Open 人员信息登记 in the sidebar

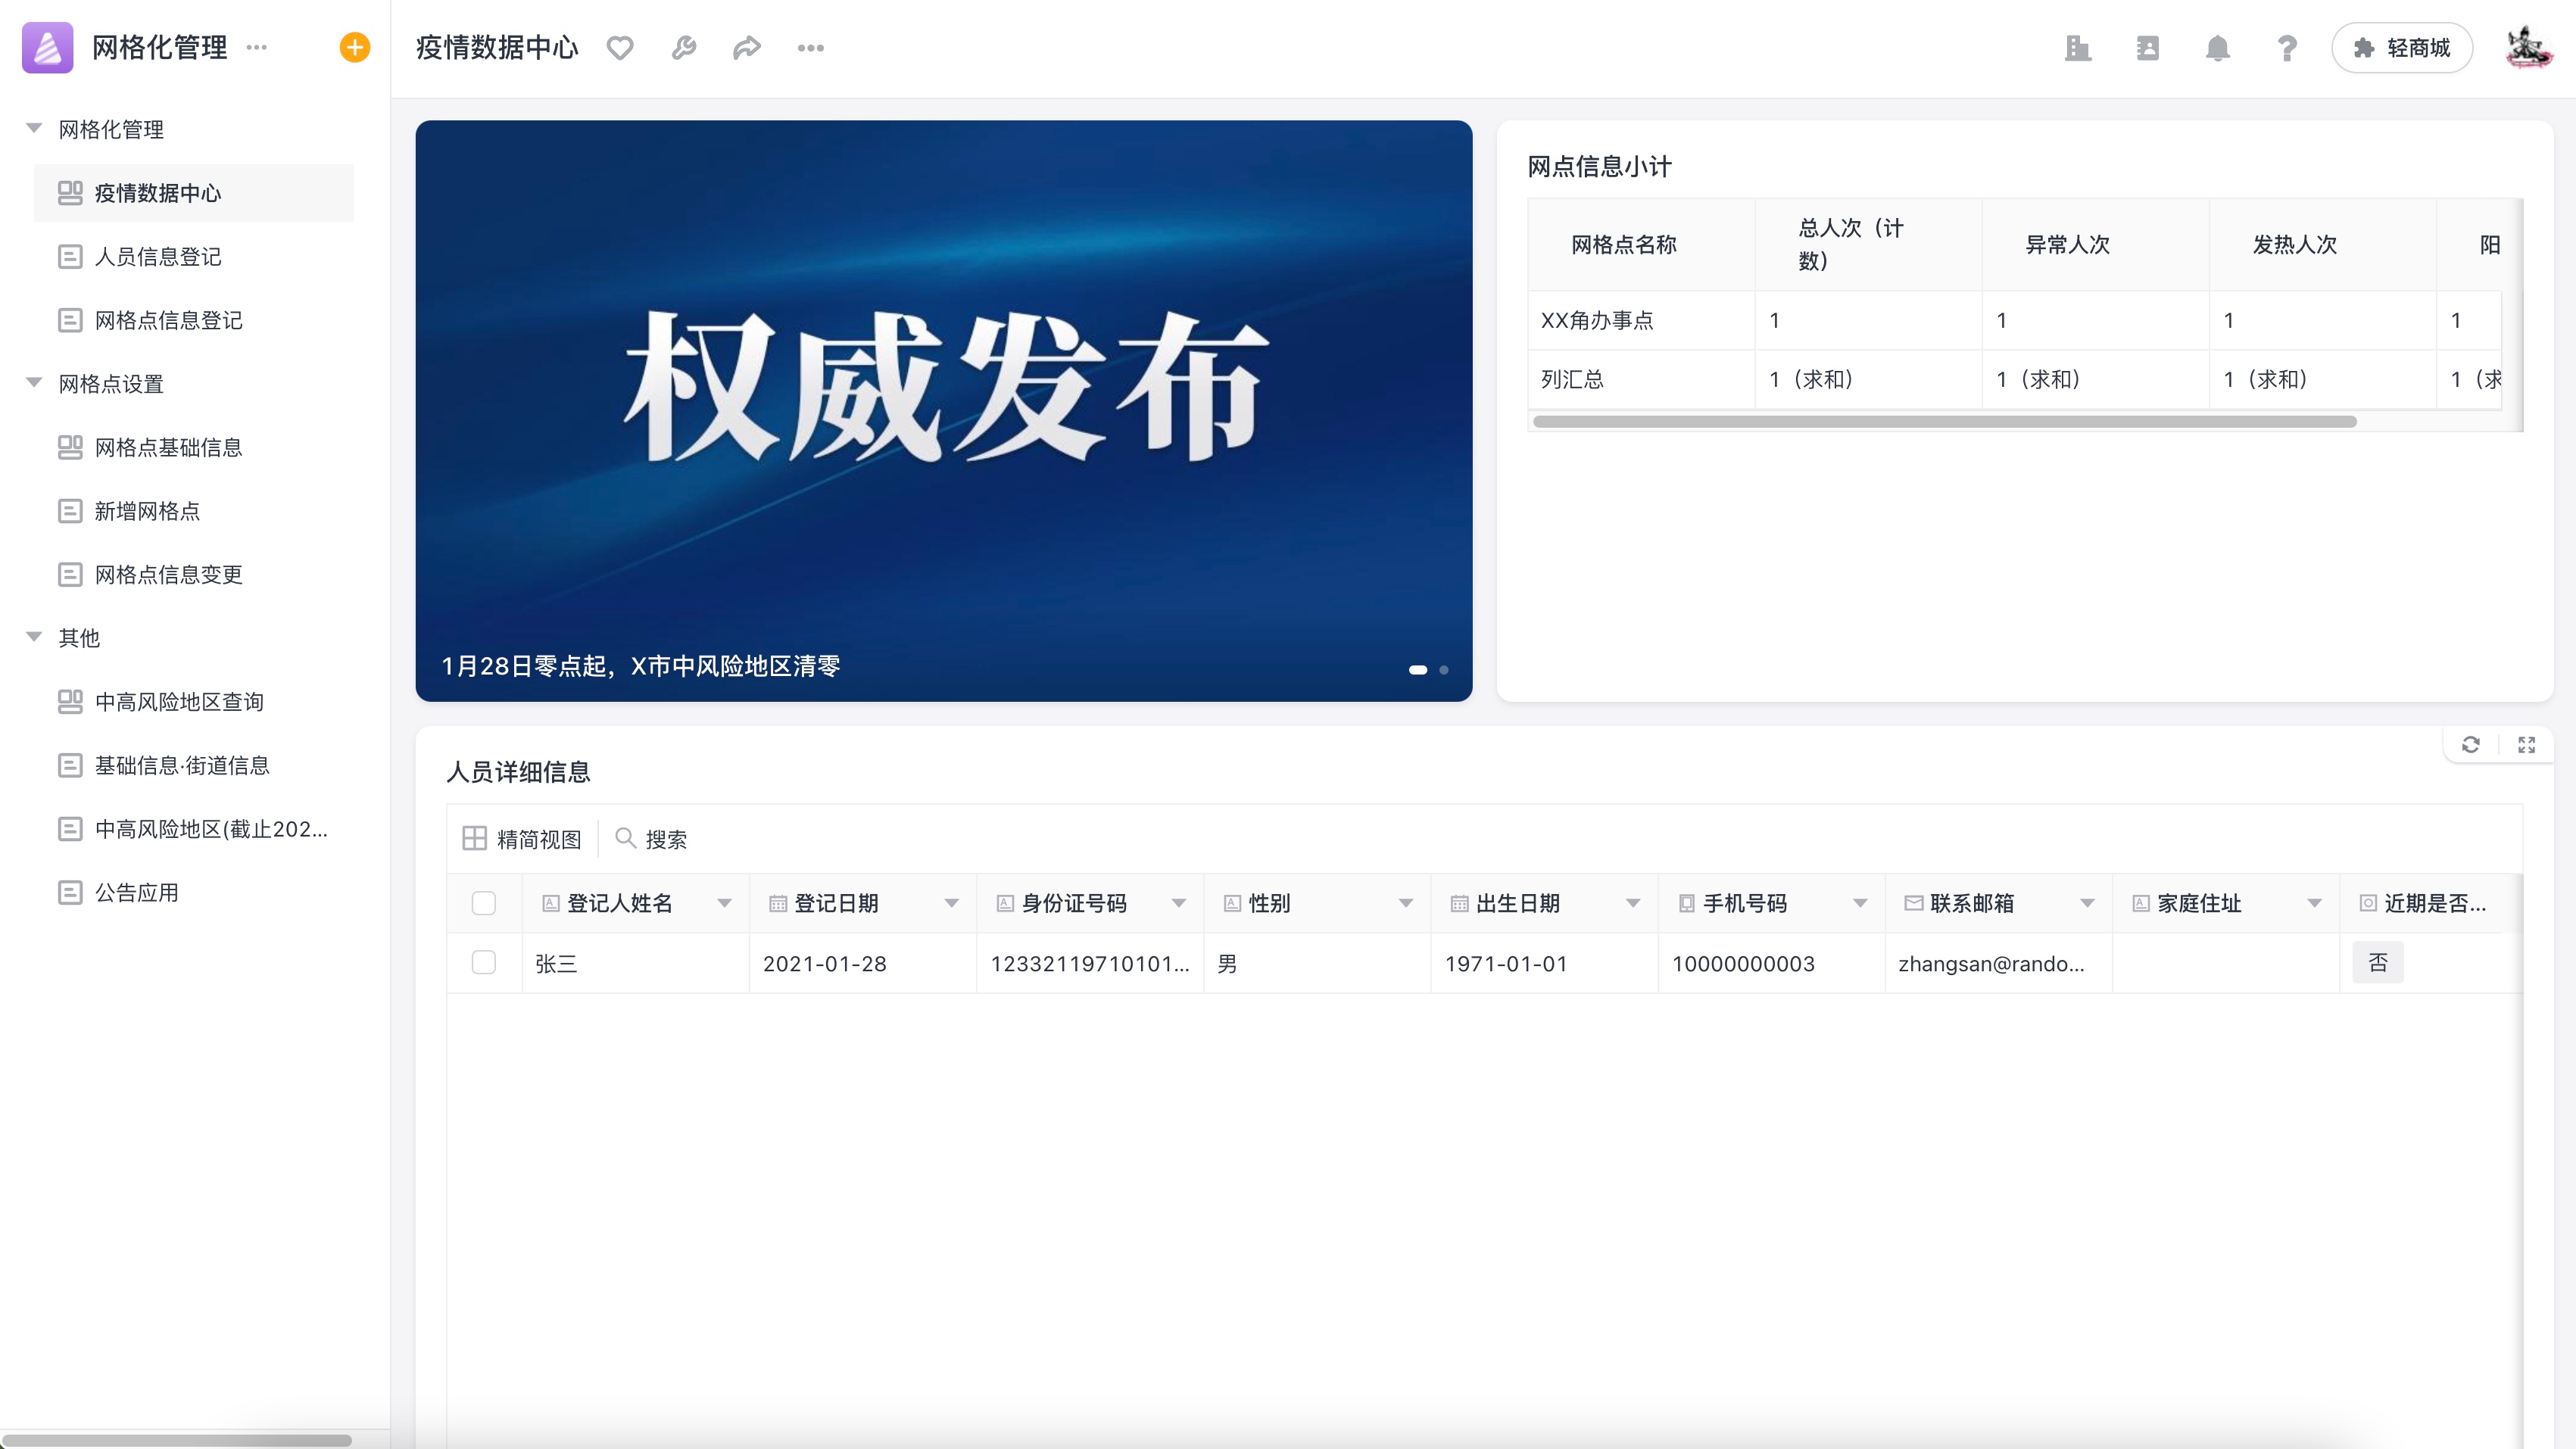[157, 256]
